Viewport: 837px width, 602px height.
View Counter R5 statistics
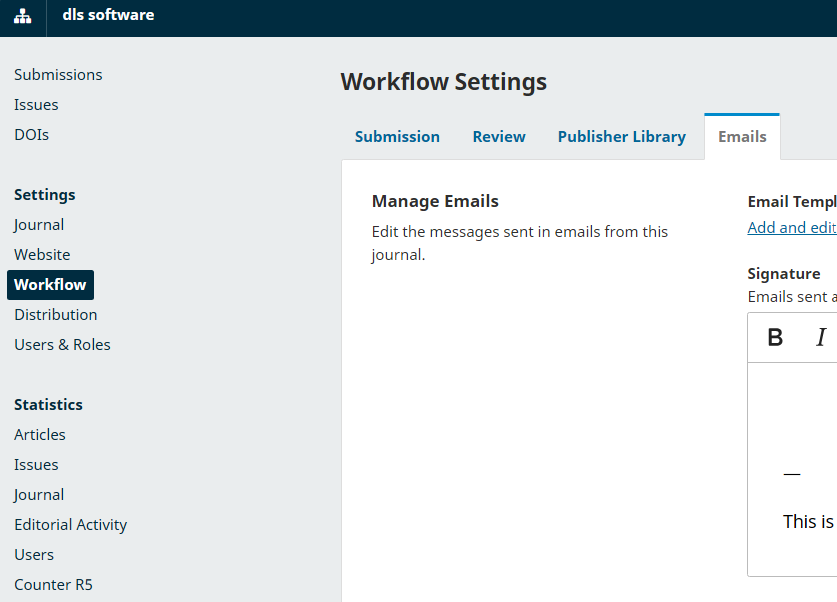53,585
